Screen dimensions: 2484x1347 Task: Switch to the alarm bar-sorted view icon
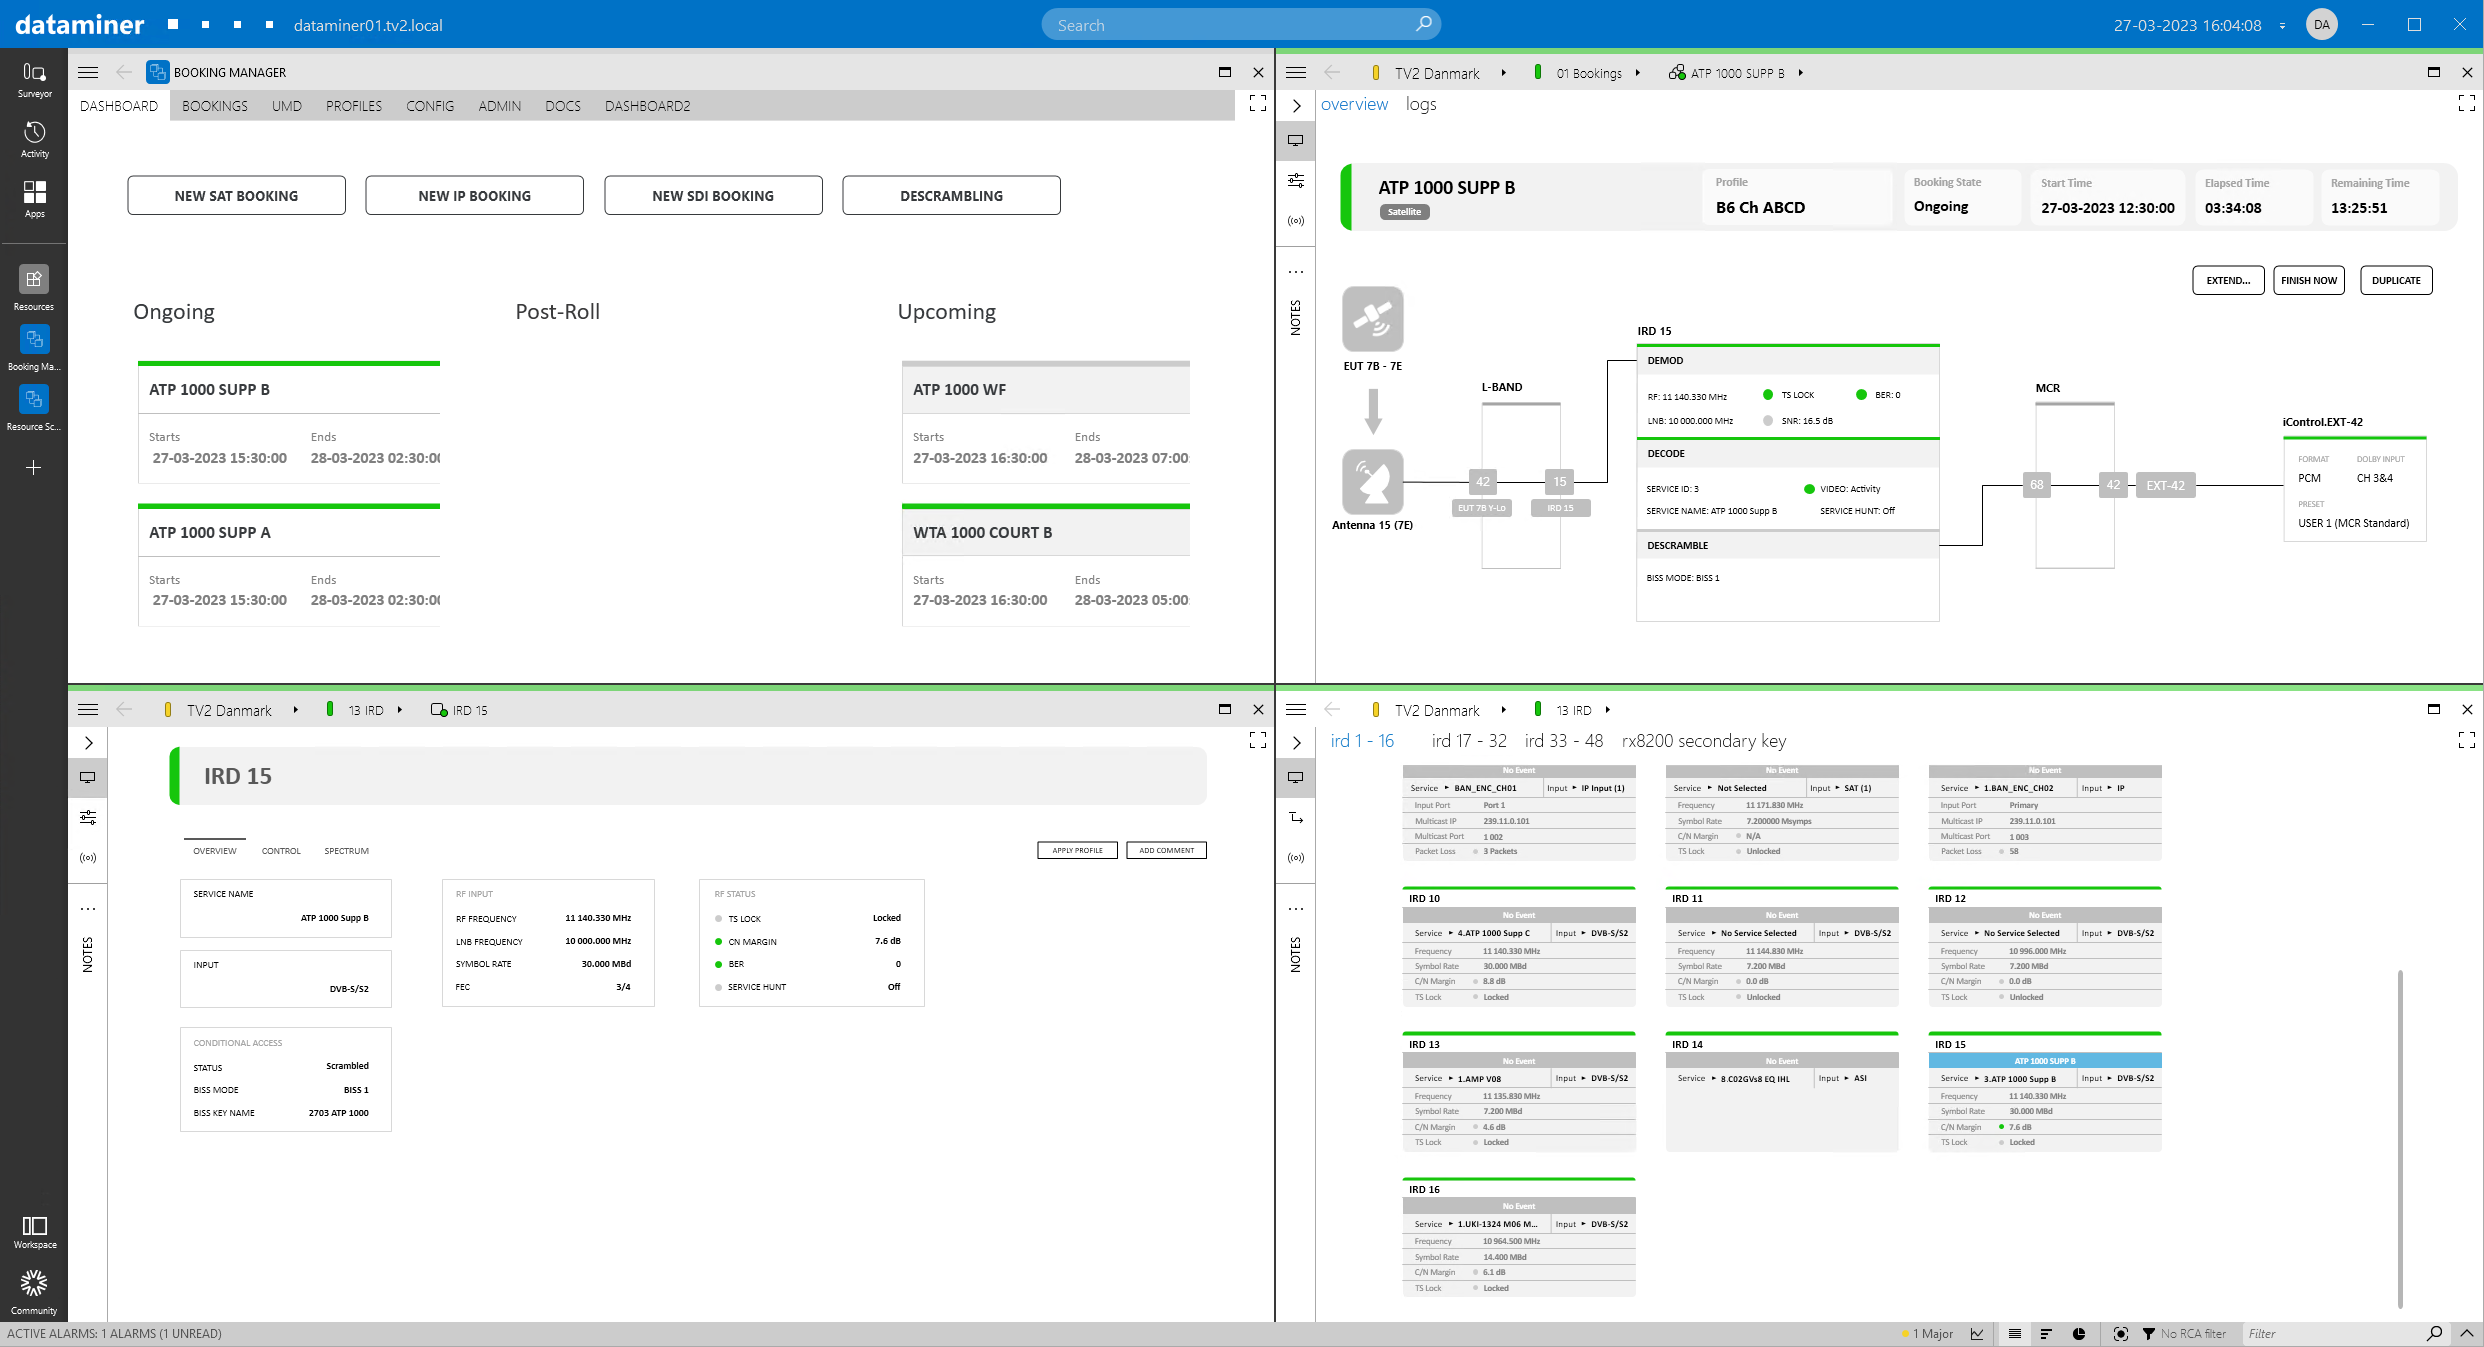[2046, 1334]
